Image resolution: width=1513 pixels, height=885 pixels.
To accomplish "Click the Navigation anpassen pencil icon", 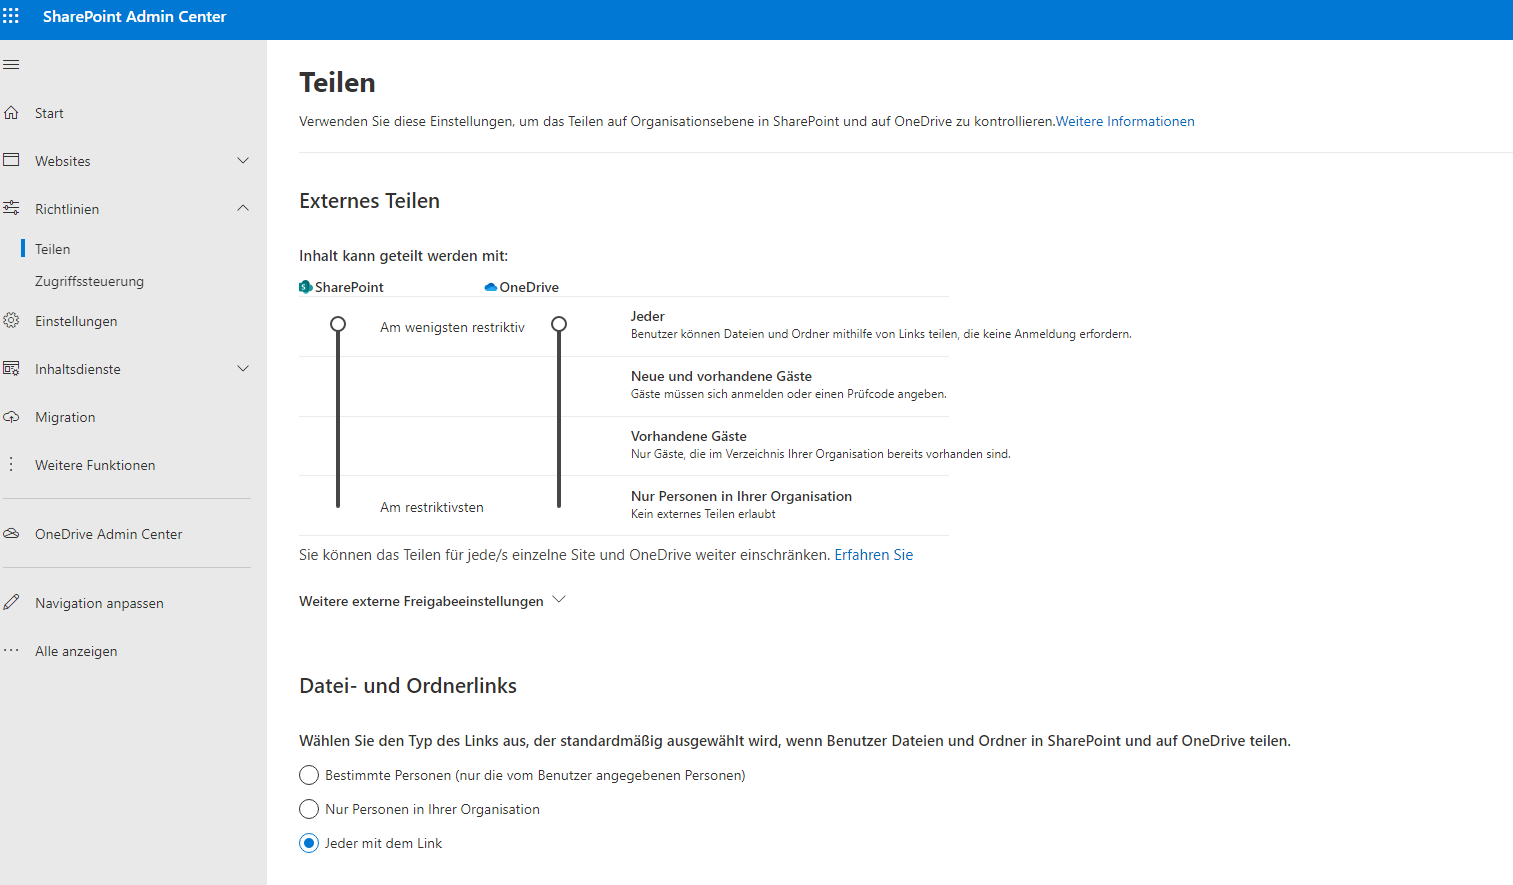I will pos(11,602).
